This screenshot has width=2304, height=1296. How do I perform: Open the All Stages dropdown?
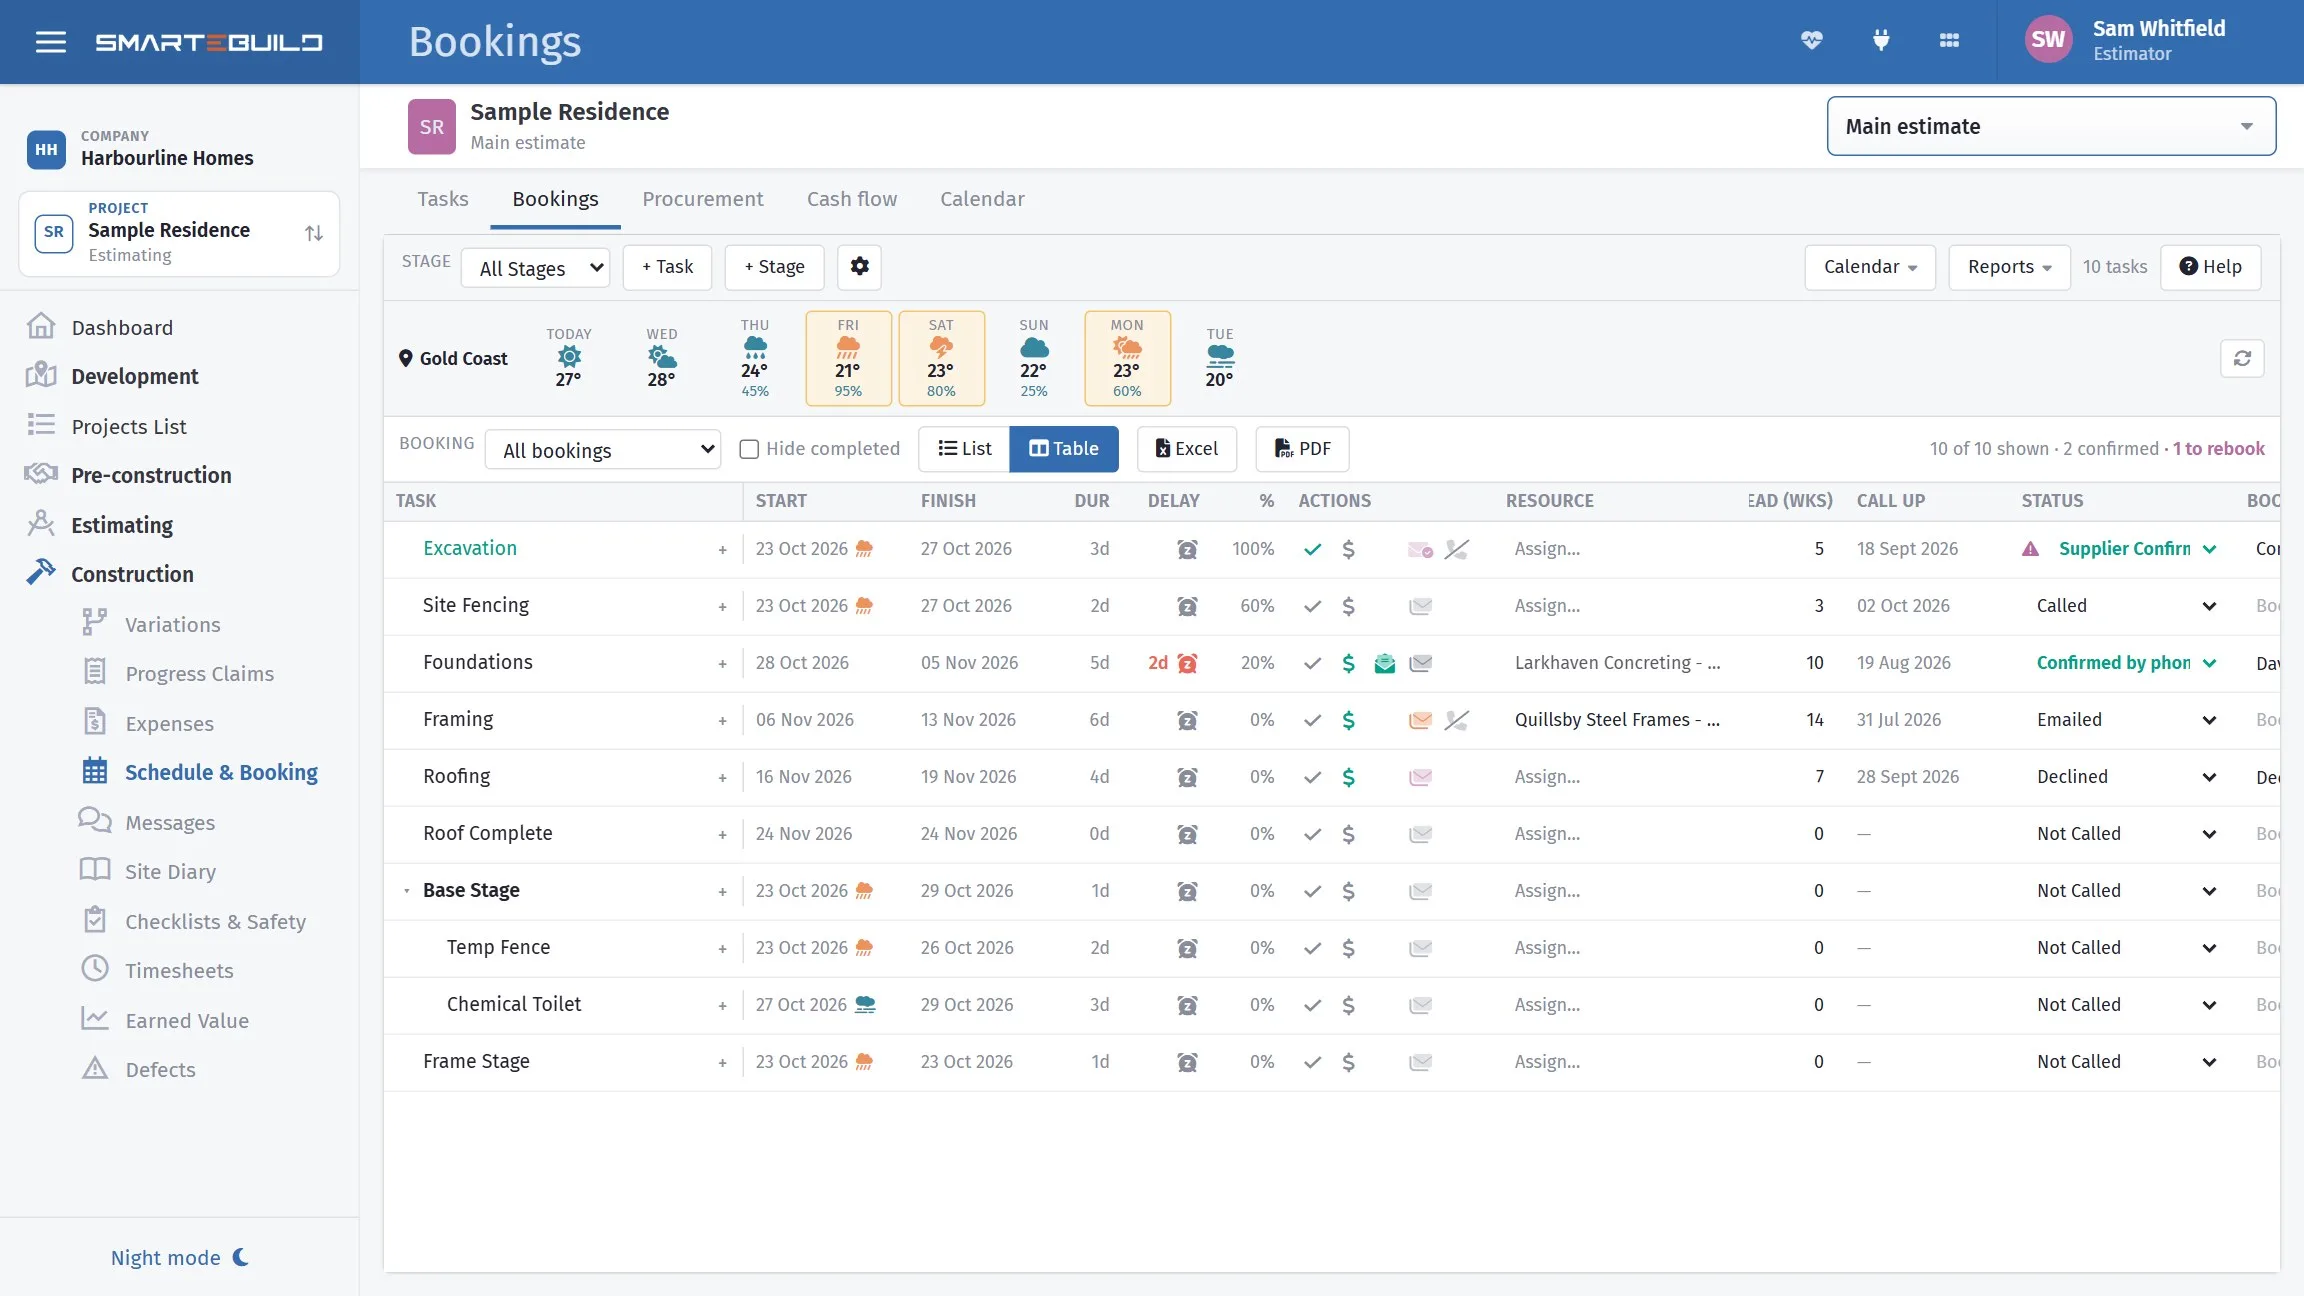point(535,268)
